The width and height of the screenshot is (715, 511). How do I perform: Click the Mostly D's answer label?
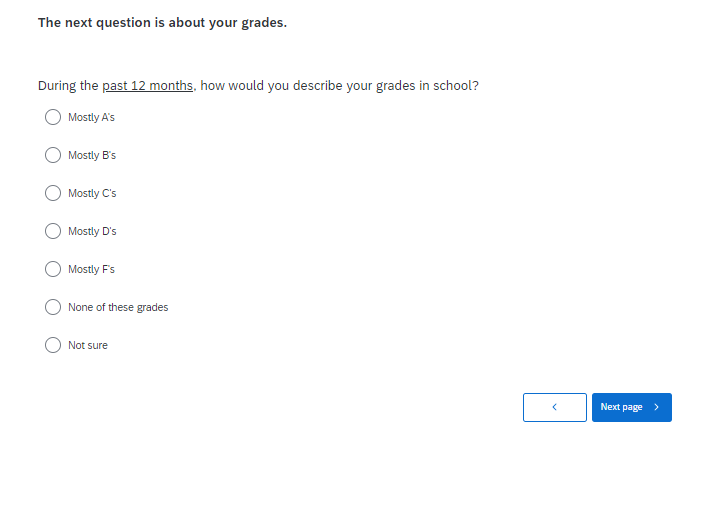tap(92, 231)
